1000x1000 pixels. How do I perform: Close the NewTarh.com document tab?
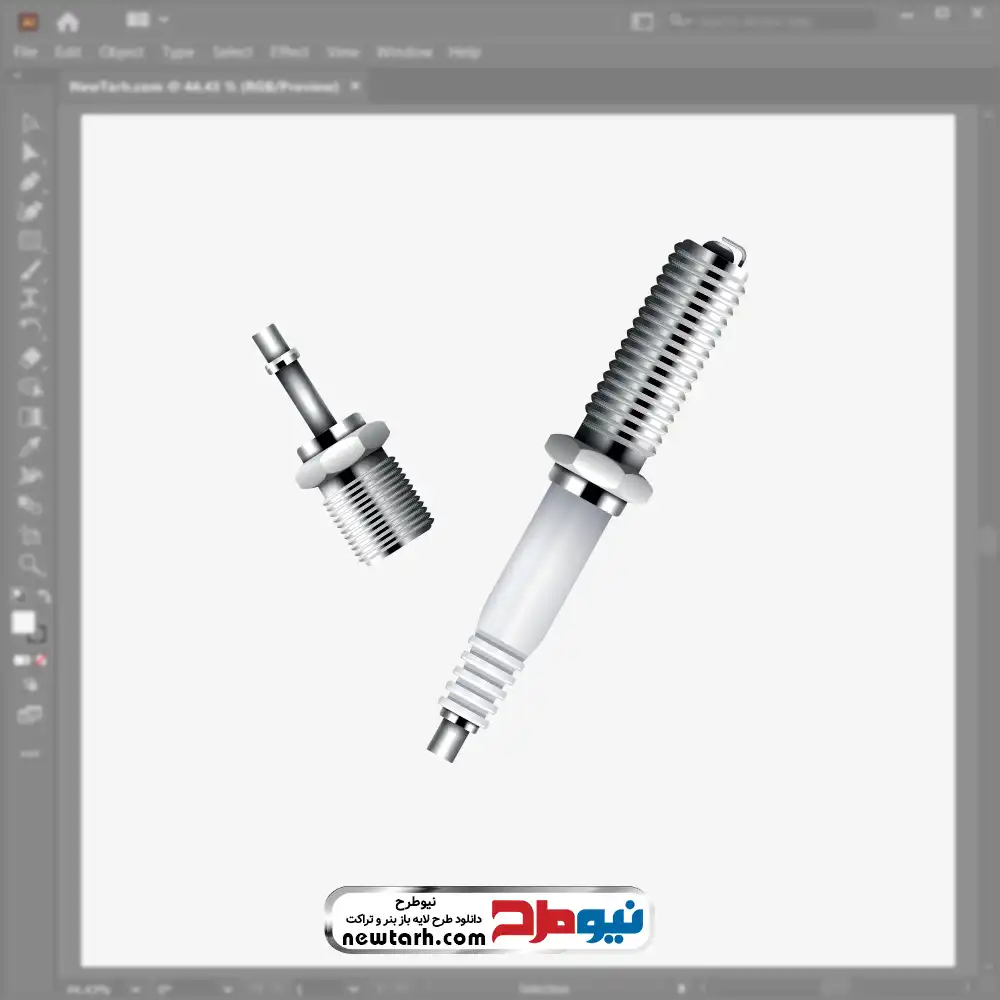(x=352, y=87)
